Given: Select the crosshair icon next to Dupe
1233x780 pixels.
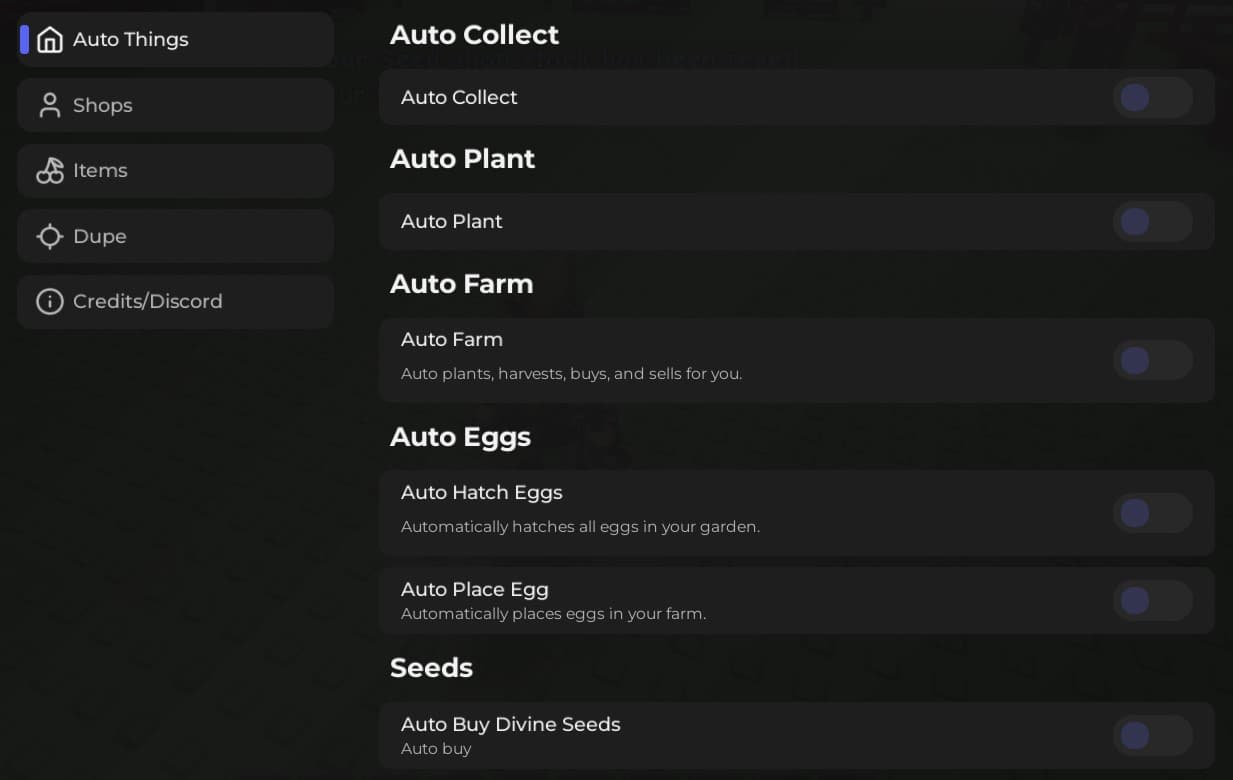Looking at the screenshot, I should click(49, 236).
